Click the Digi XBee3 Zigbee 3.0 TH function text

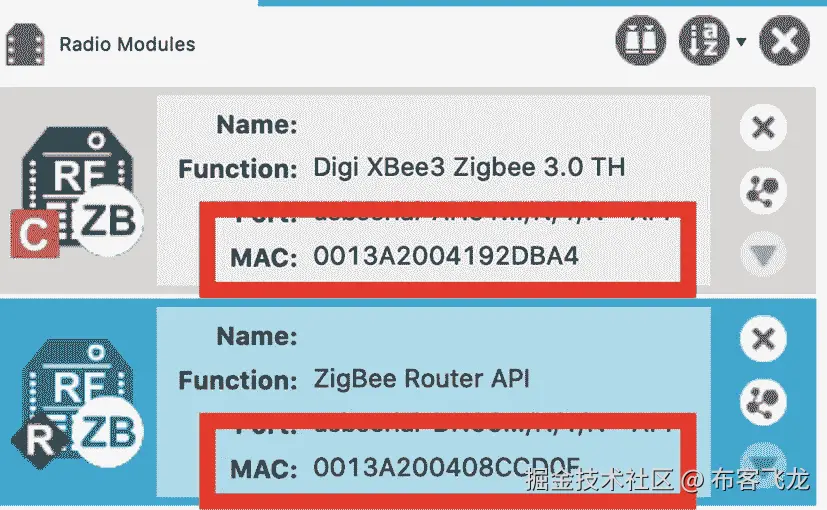pyautogui.click(x=469, y=168)
